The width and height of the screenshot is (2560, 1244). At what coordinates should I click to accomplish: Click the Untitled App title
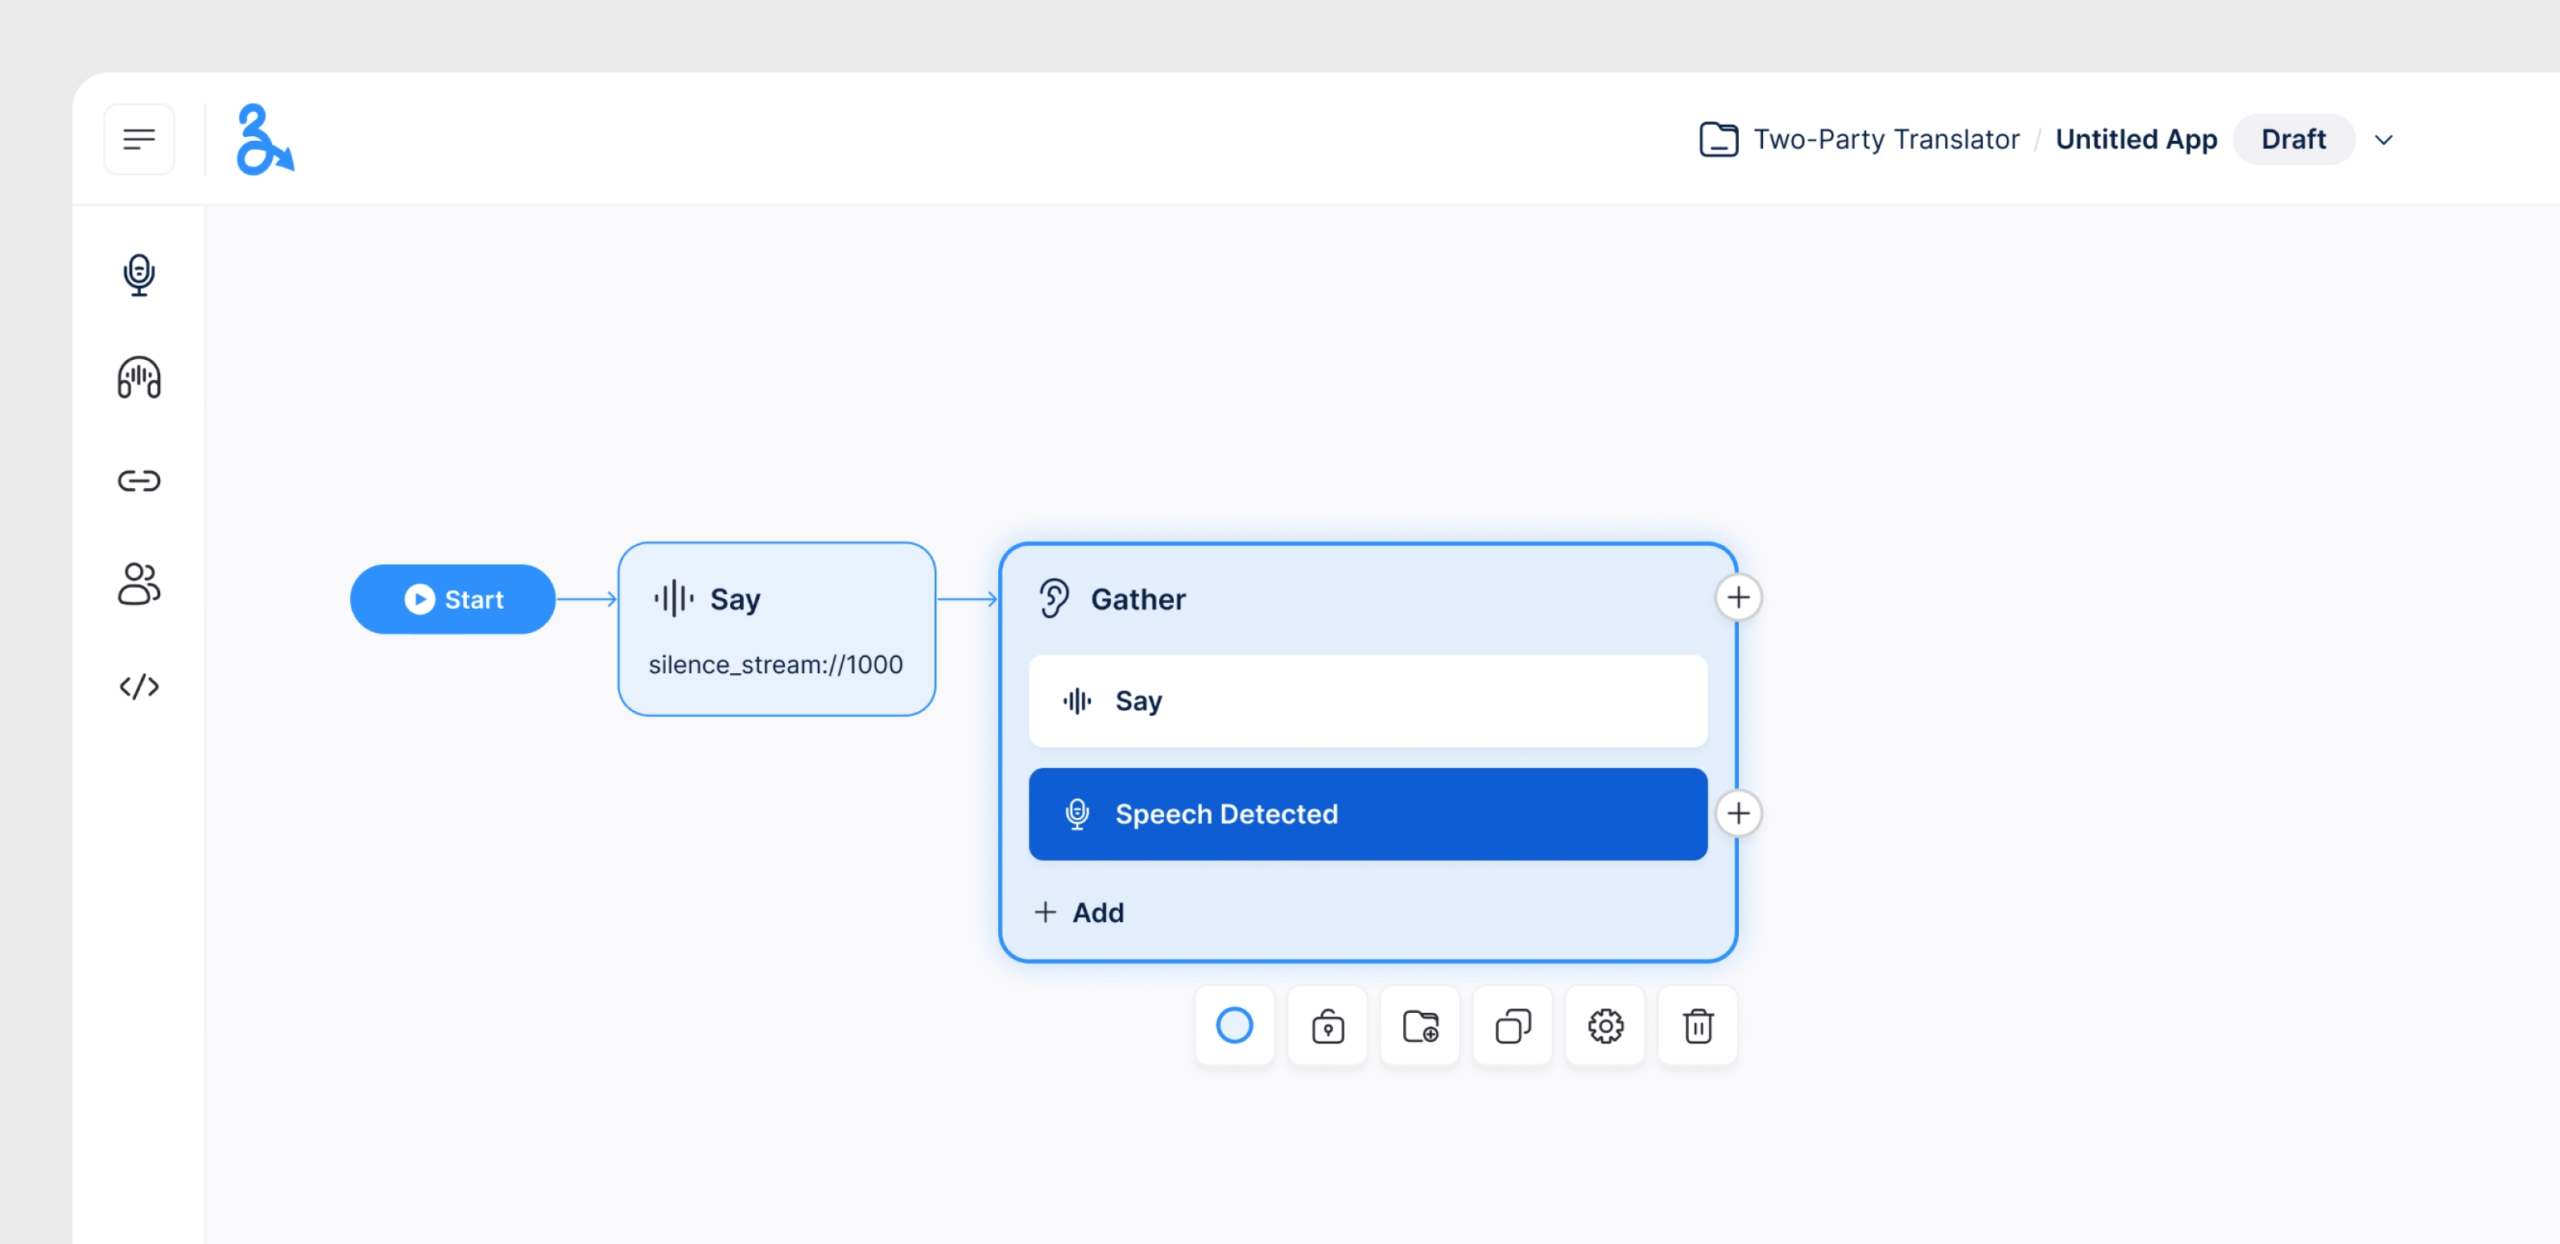pyautogui.click(x=2136, y=139)
